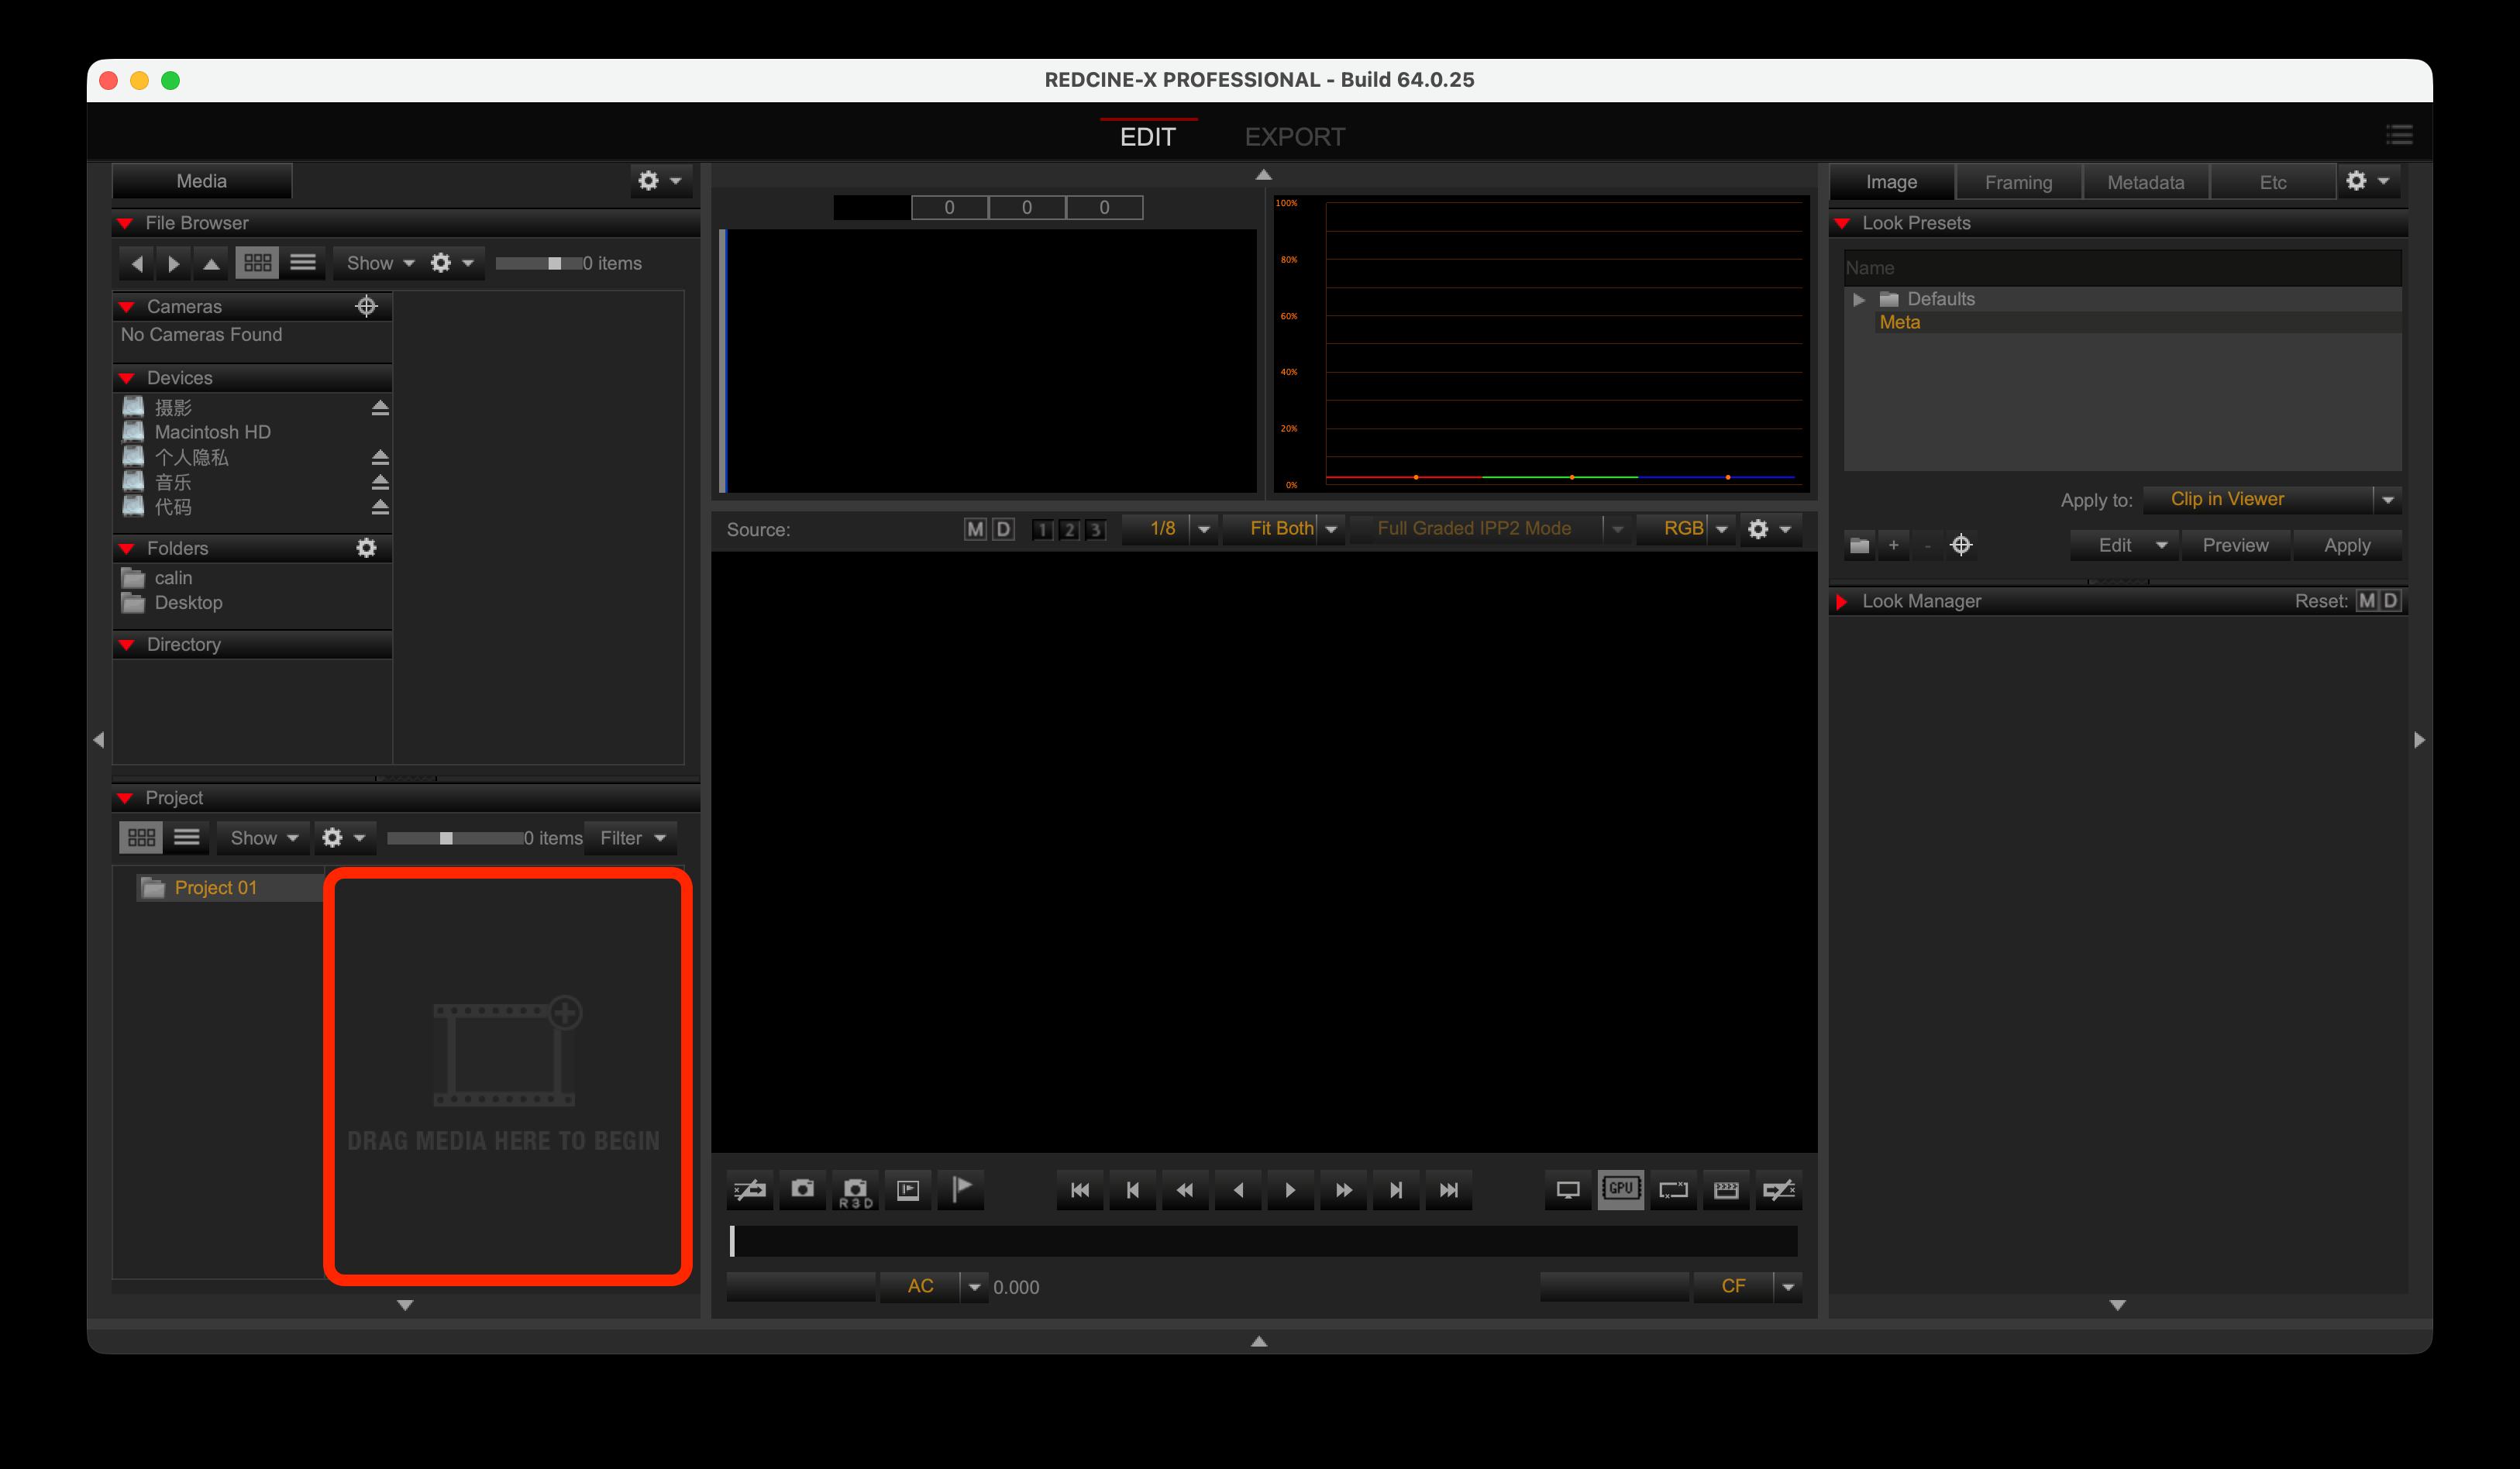Click the rightmost crossed-arrow icon under the viewer

(1779, 1189)
